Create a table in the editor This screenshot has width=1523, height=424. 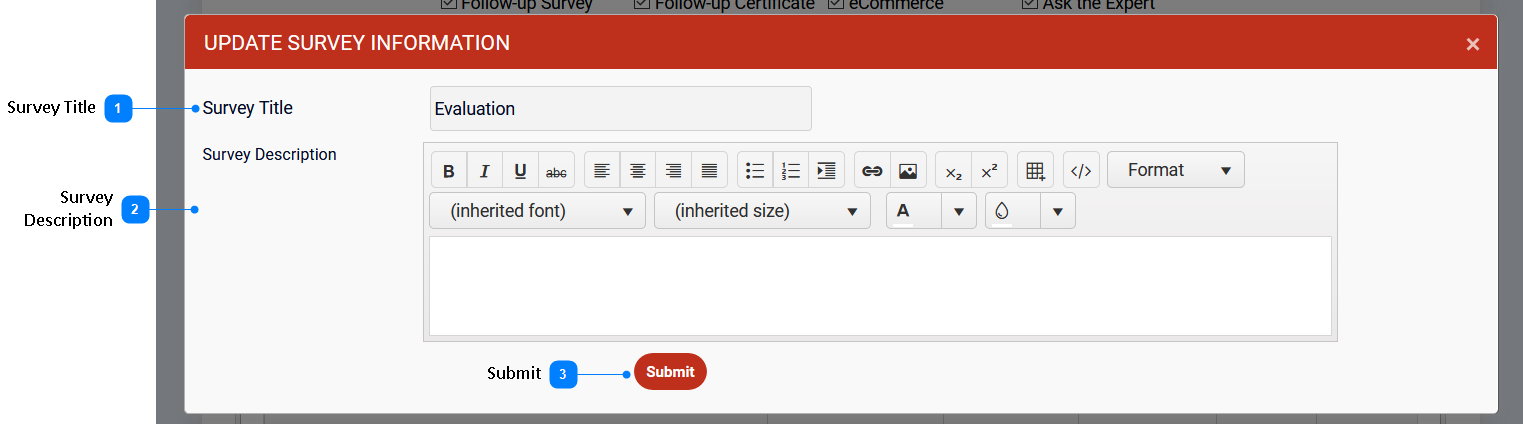tap(1035, 171)
